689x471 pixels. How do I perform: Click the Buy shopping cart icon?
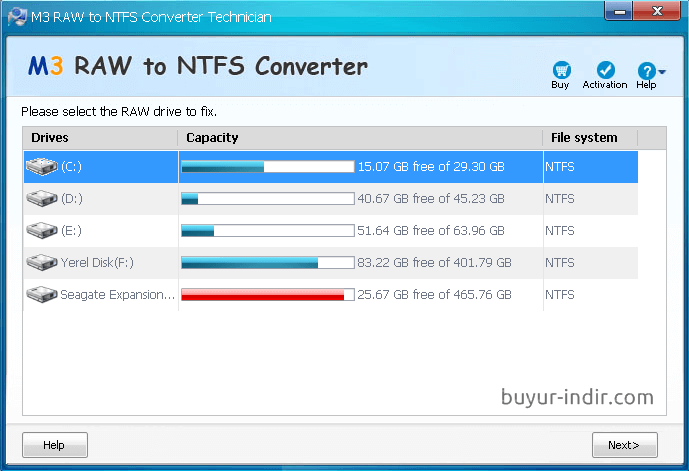[561, 70]
